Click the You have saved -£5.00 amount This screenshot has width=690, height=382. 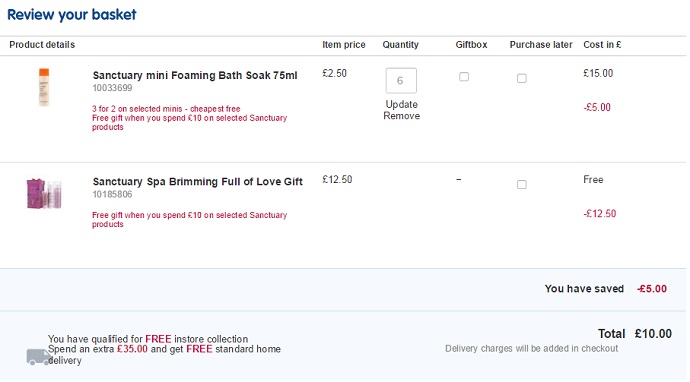tap(652, 289)
